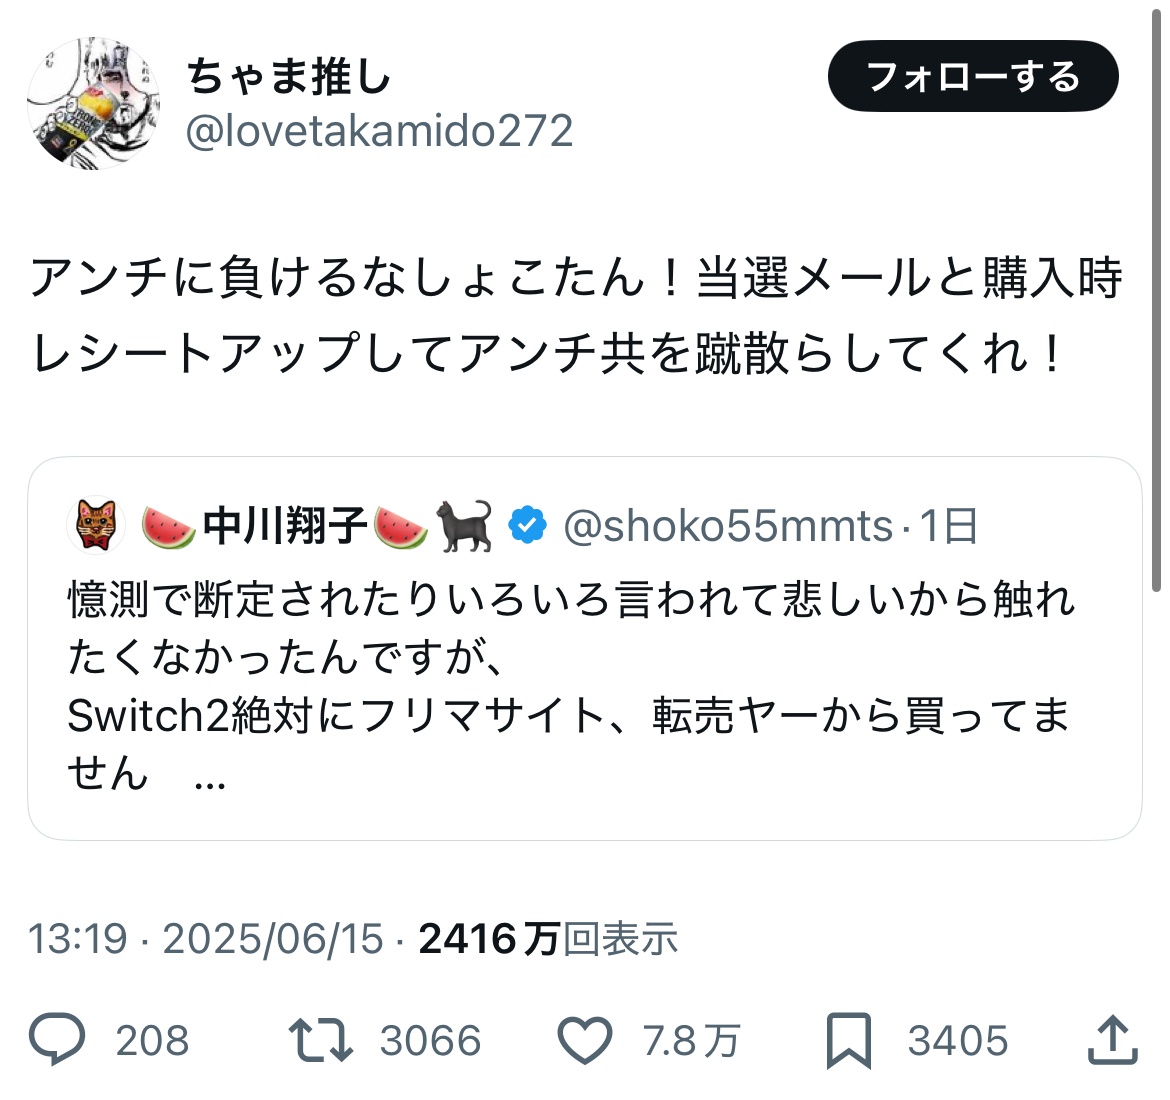Open @lovetakamido272 handle link
This screenshot has width=1170, height=1100.
coord(379,131)
